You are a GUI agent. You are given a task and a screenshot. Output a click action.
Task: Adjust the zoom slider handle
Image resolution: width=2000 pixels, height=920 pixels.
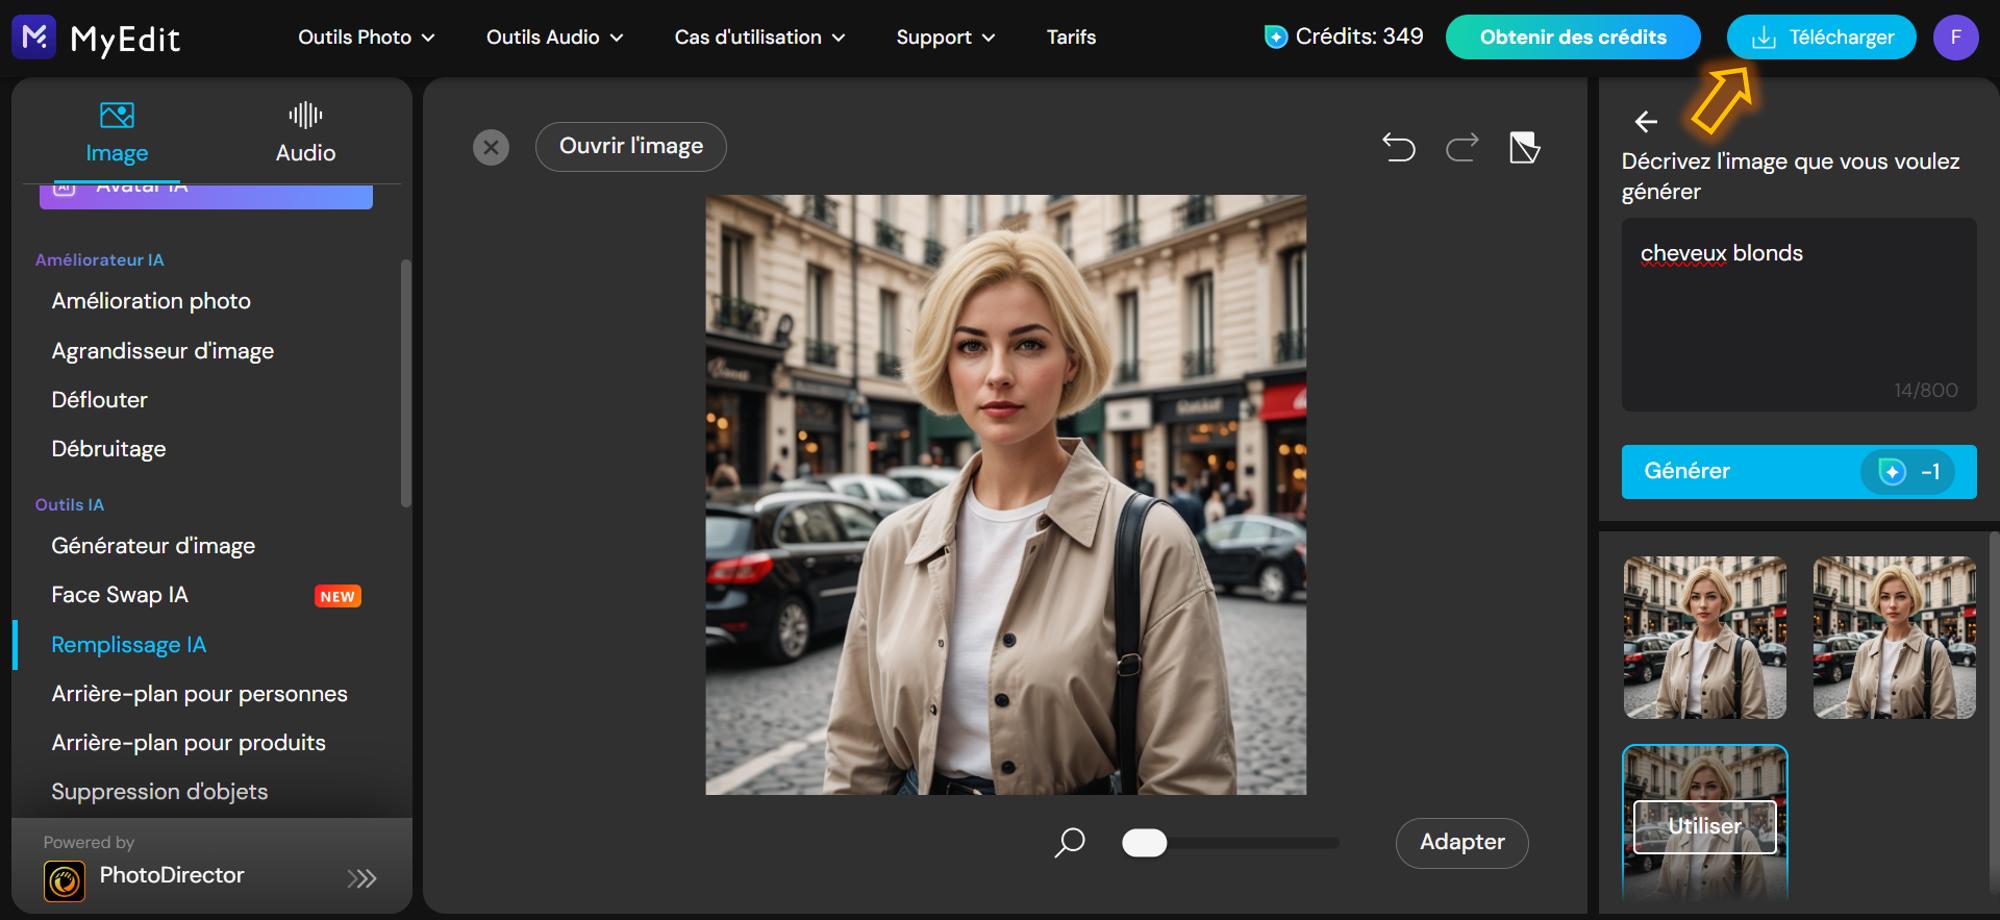(x=1144, y=843)
